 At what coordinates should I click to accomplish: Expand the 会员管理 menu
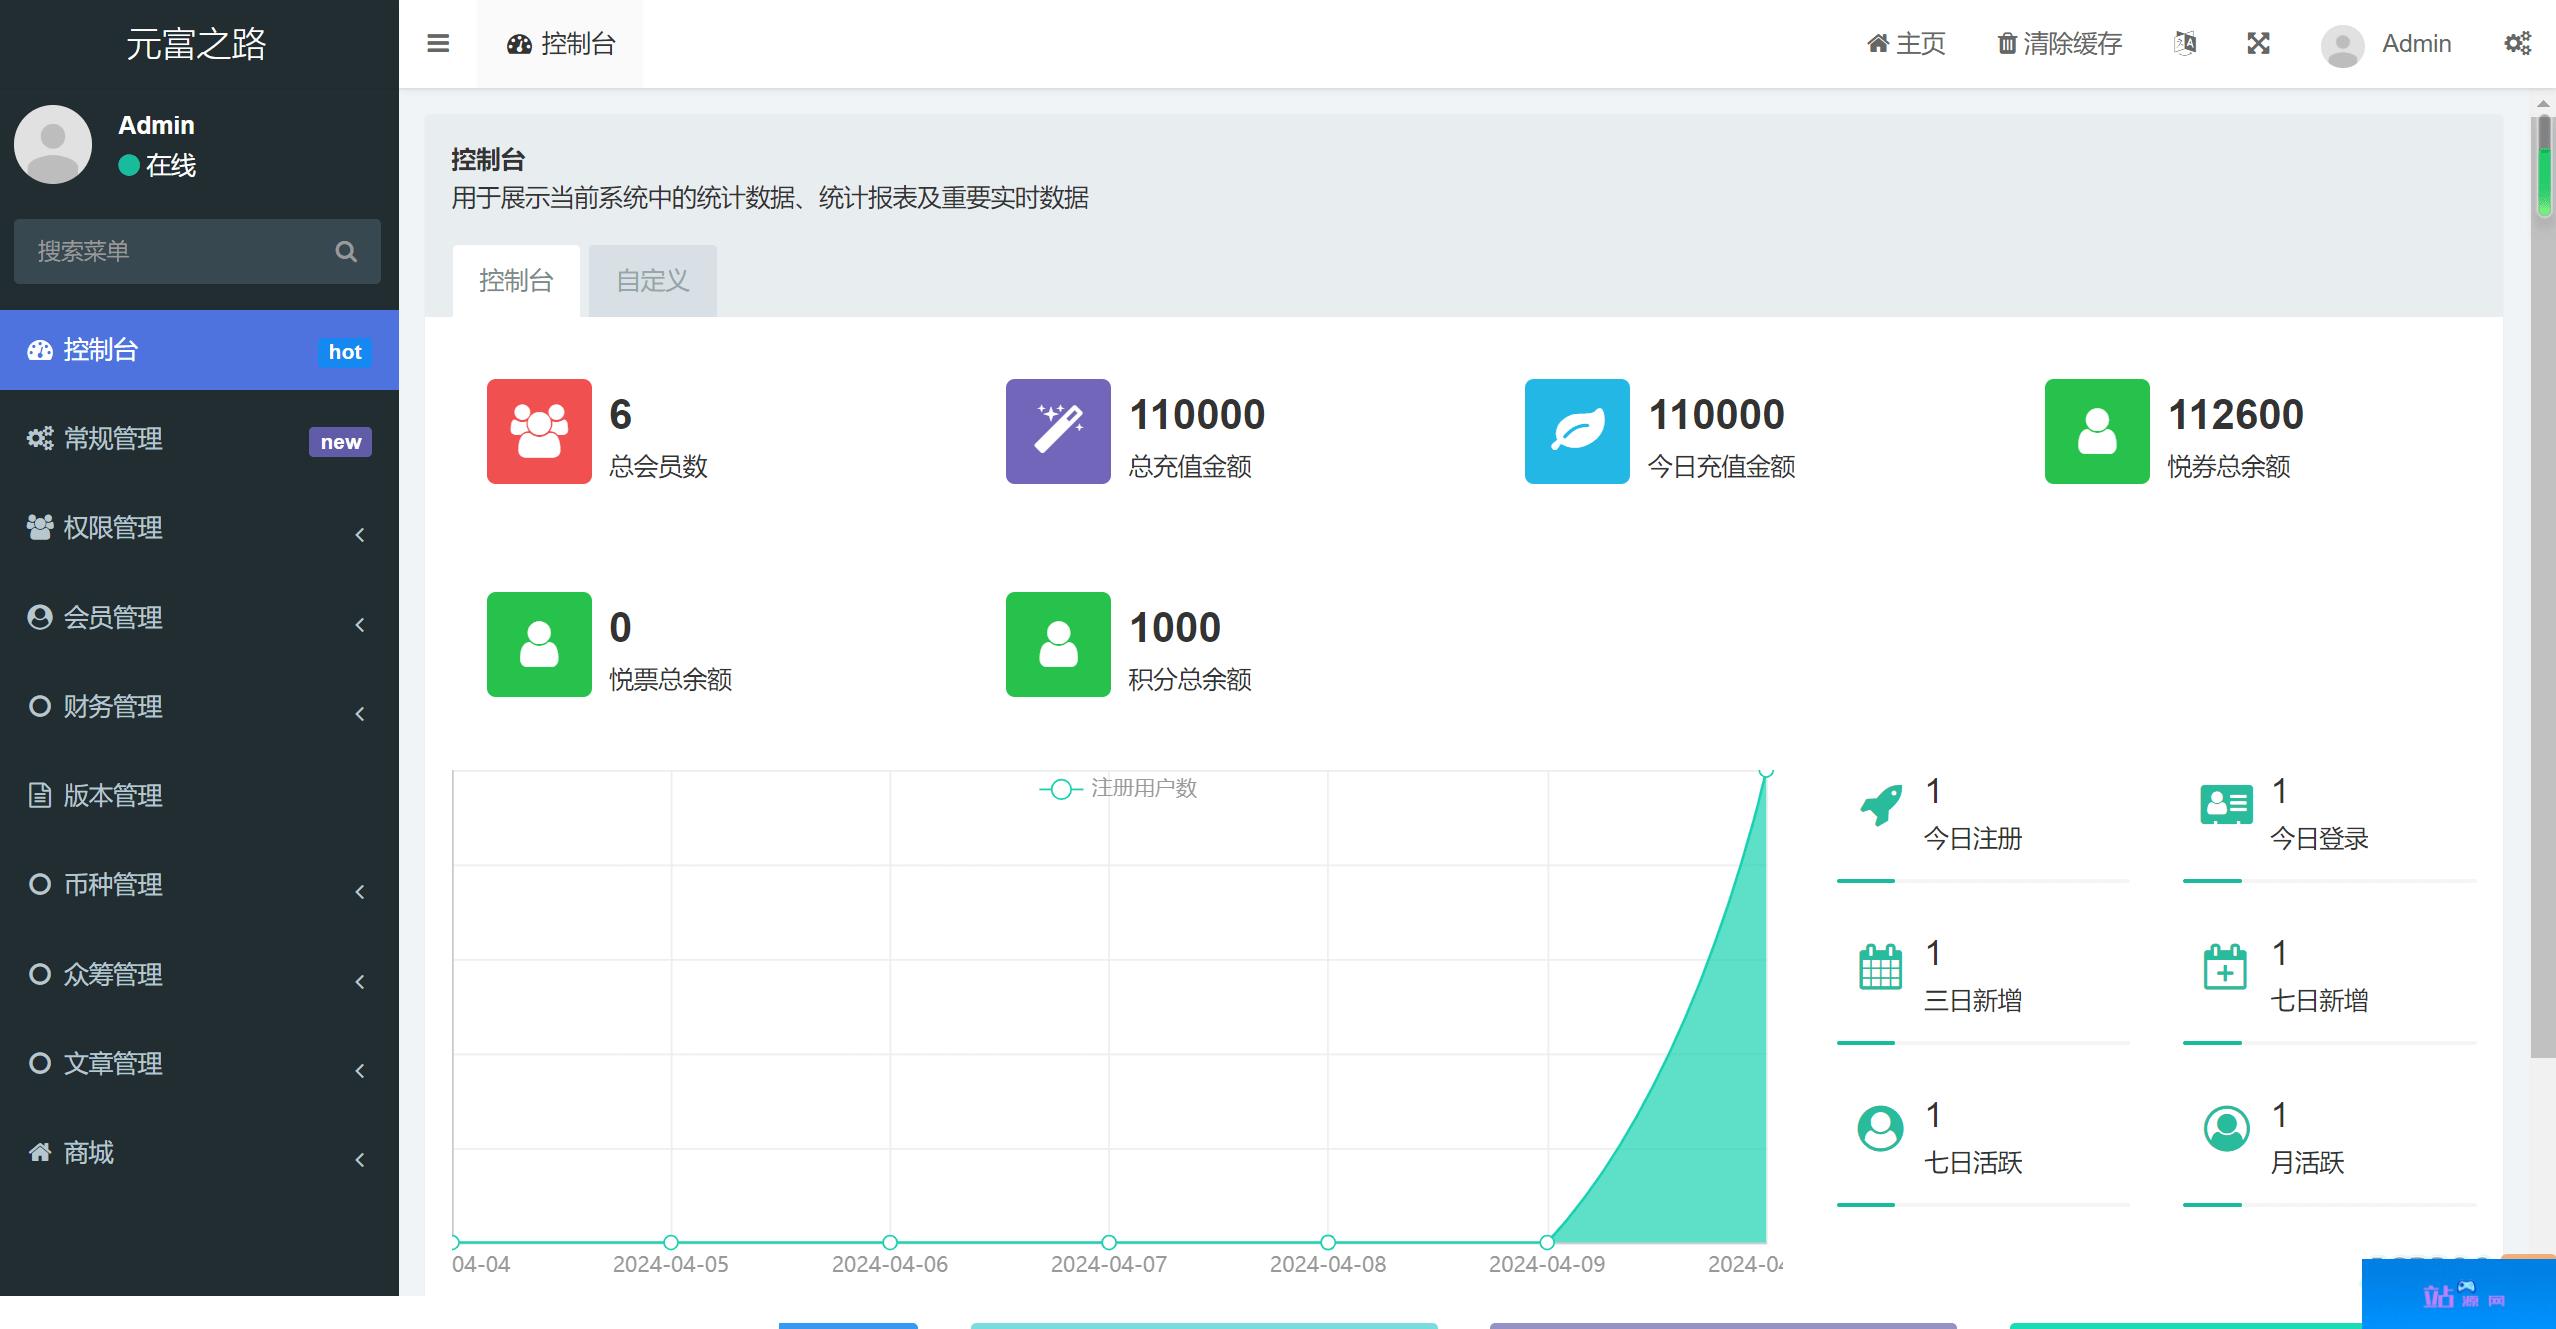point(199,618)
